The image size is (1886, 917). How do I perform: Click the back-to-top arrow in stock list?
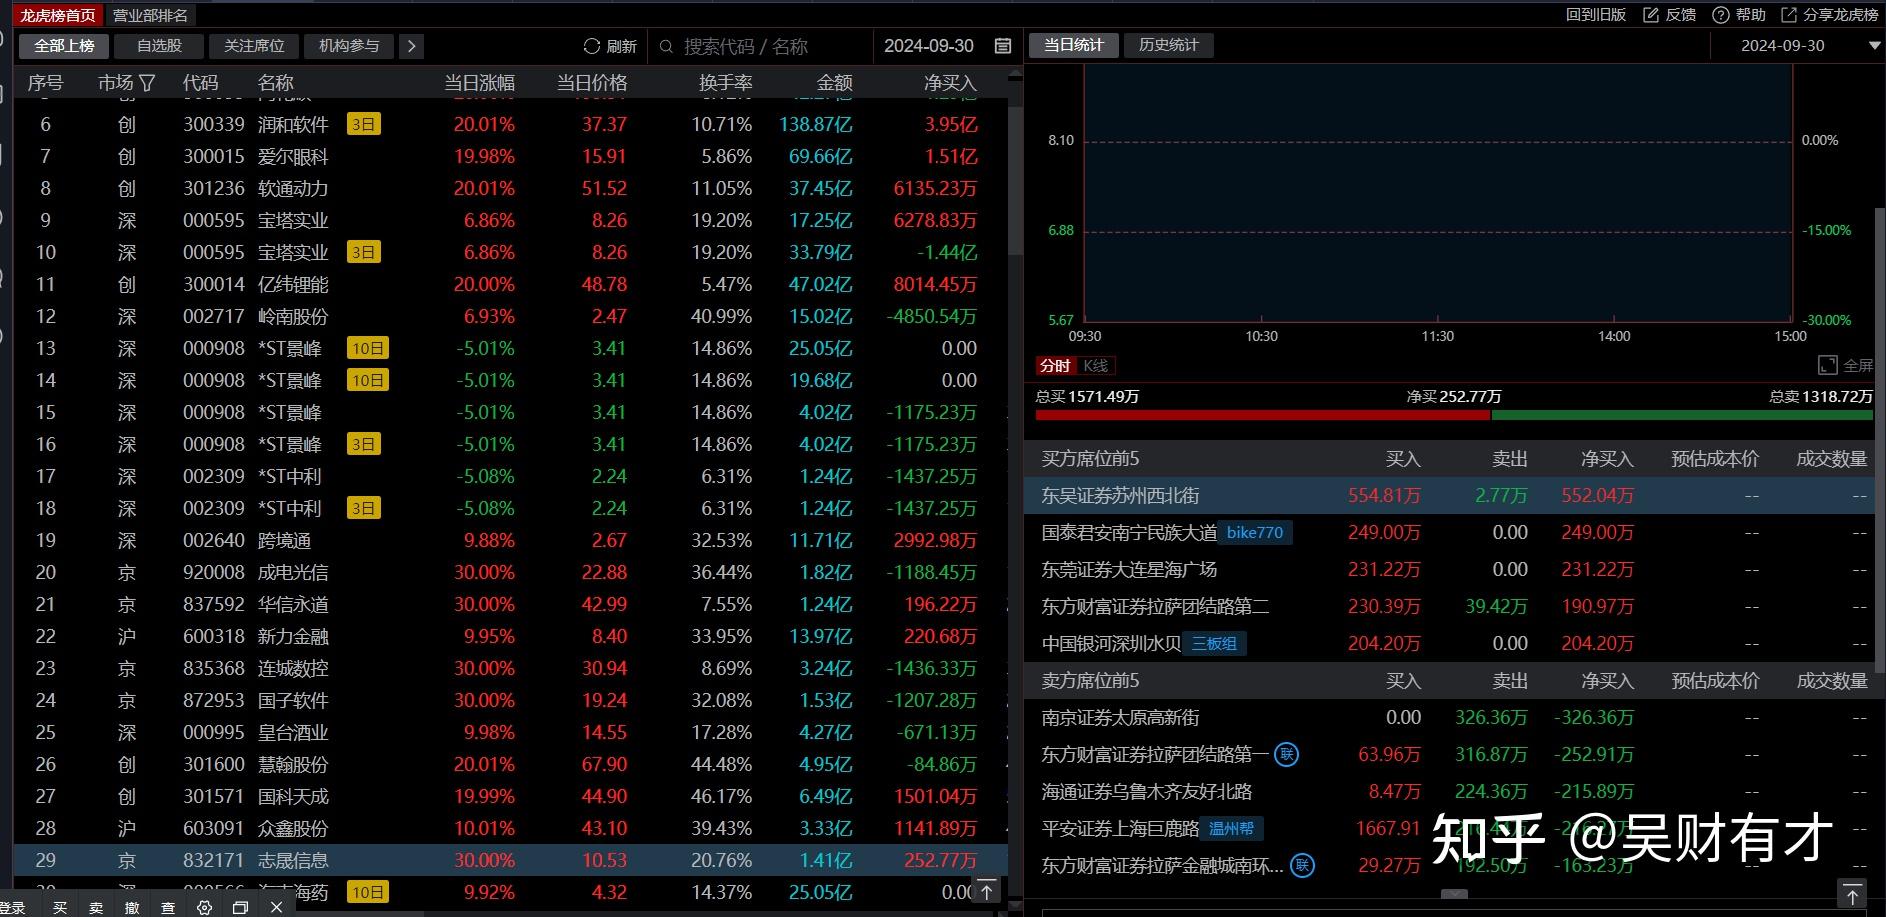[987, 890]
